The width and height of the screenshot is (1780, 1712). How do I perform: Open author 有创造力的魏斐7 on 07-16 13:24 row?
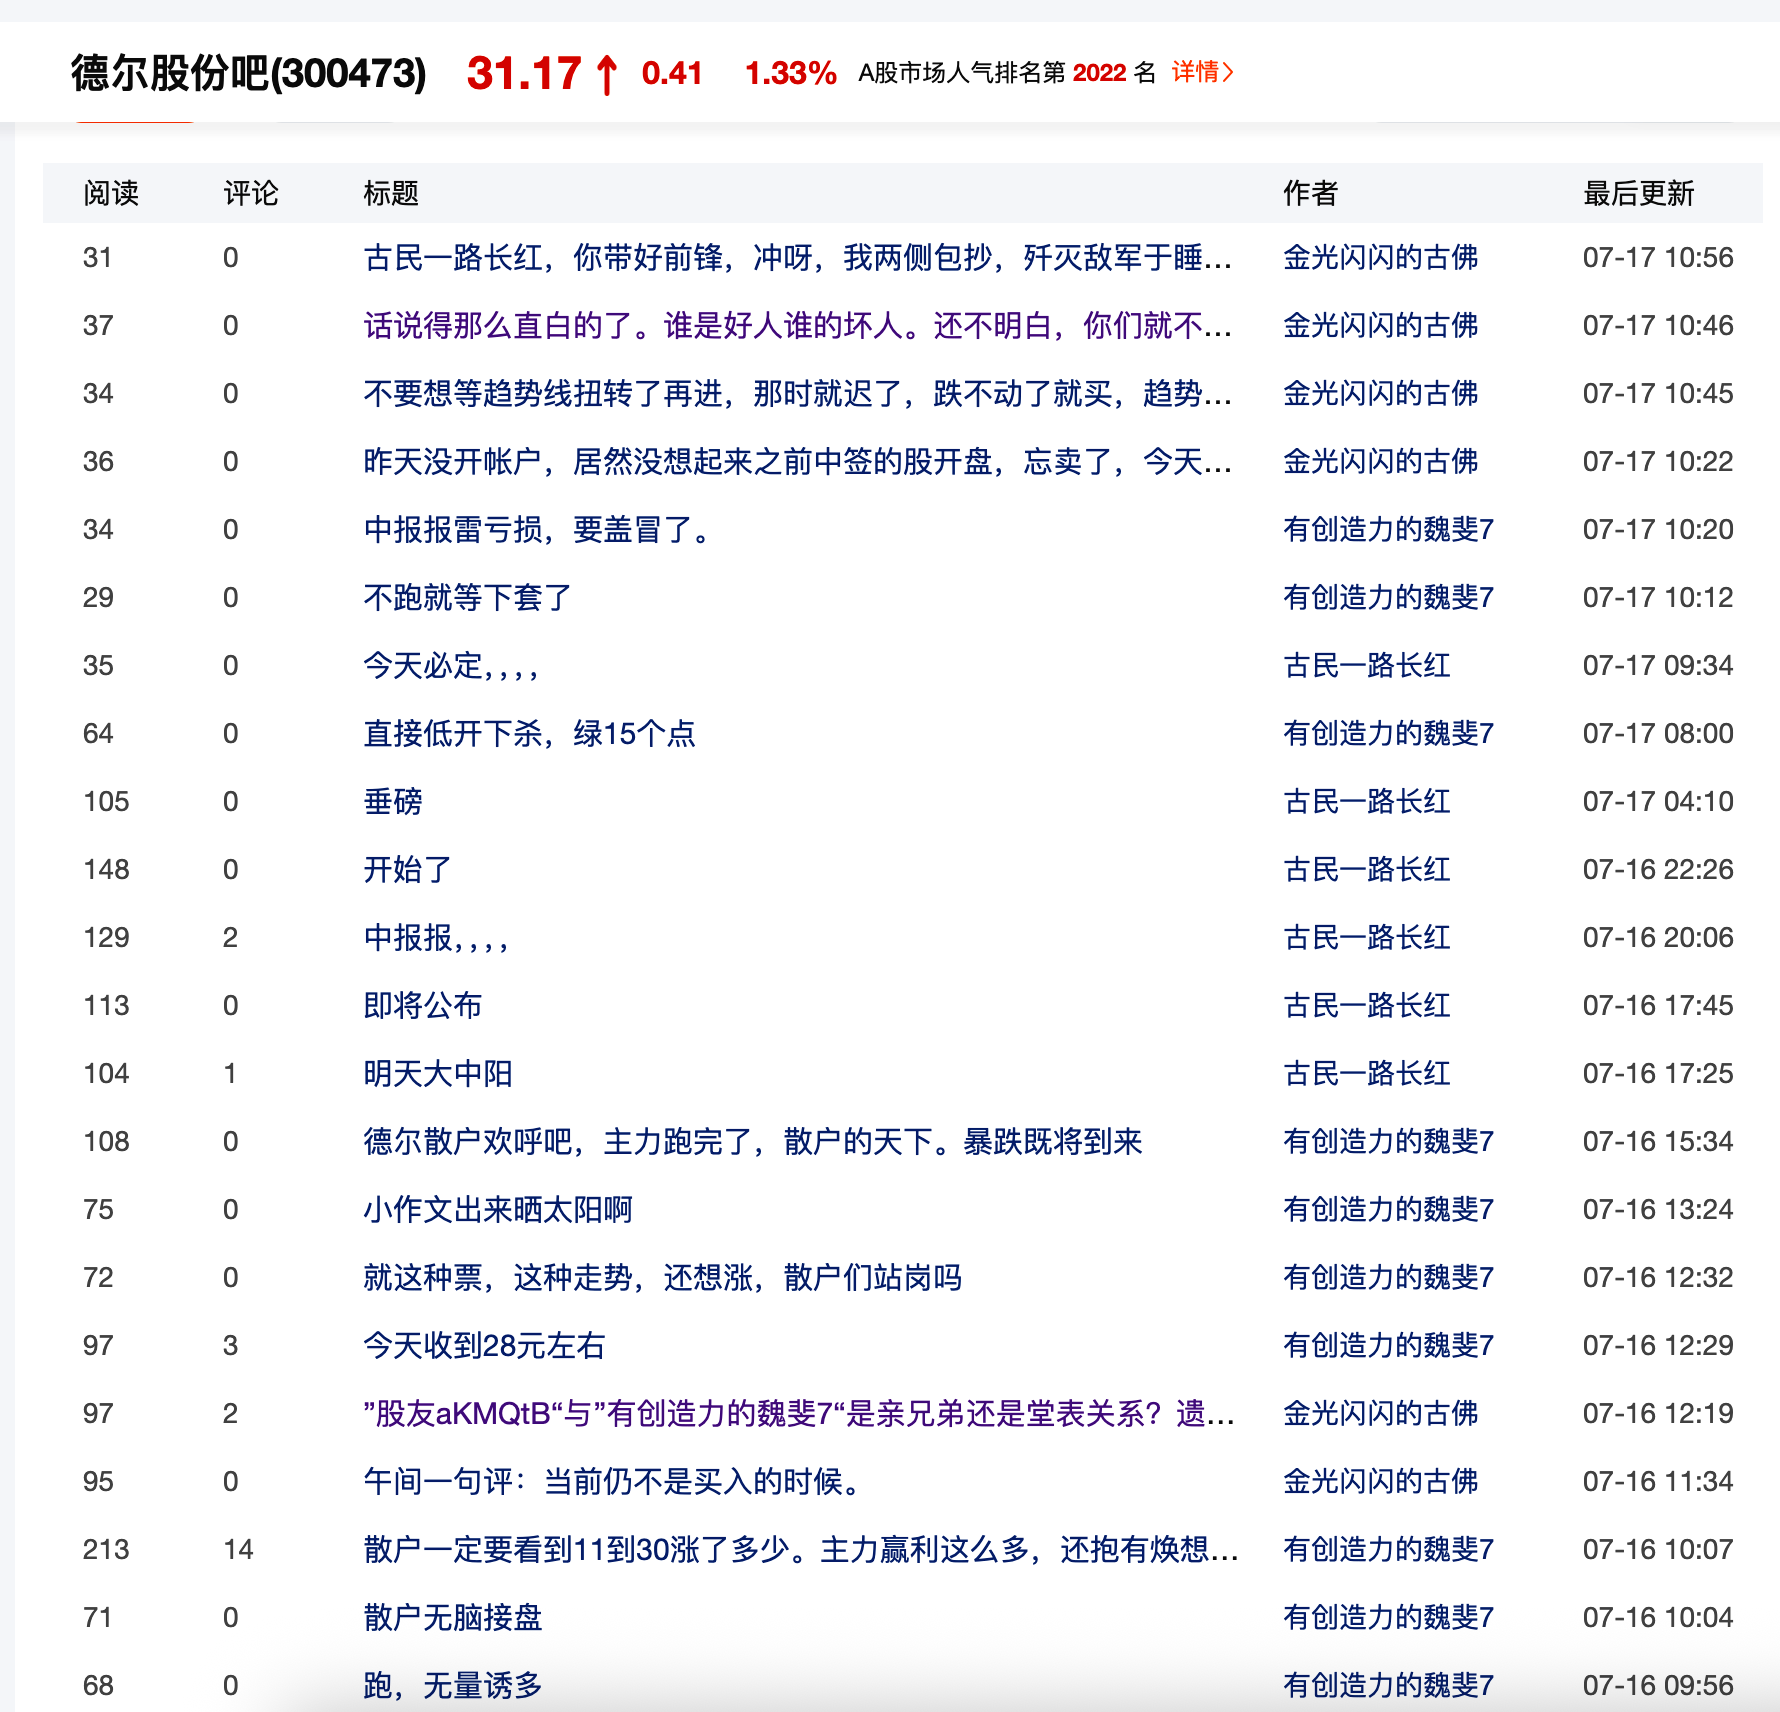tap(1389, 1210)
